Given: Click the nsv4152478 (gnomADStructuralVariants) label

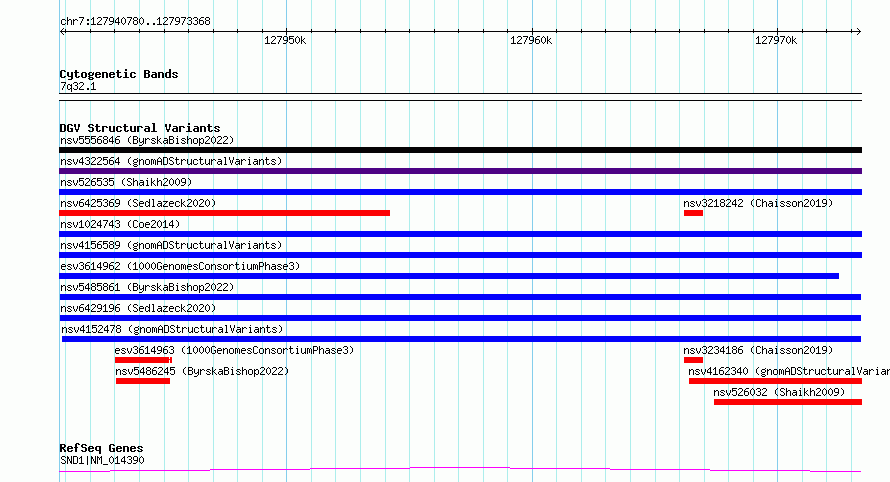Looking at the screenshot, I should (172, 329).
